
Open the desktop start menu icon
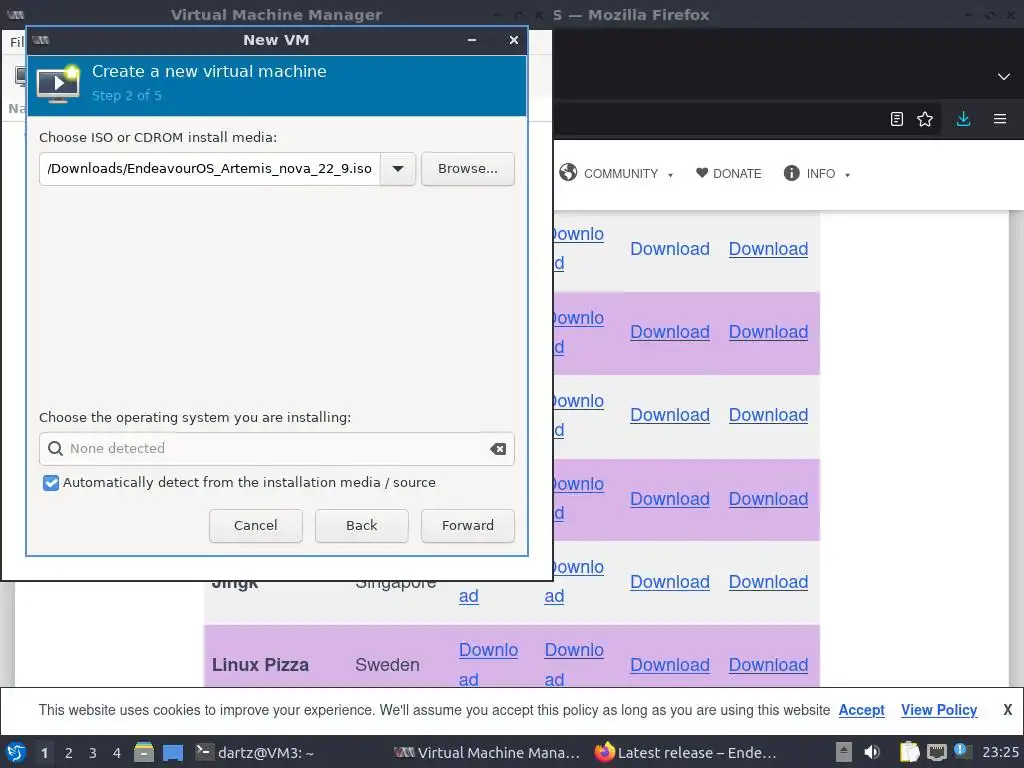pyautogui.click(x=16, y=753)
